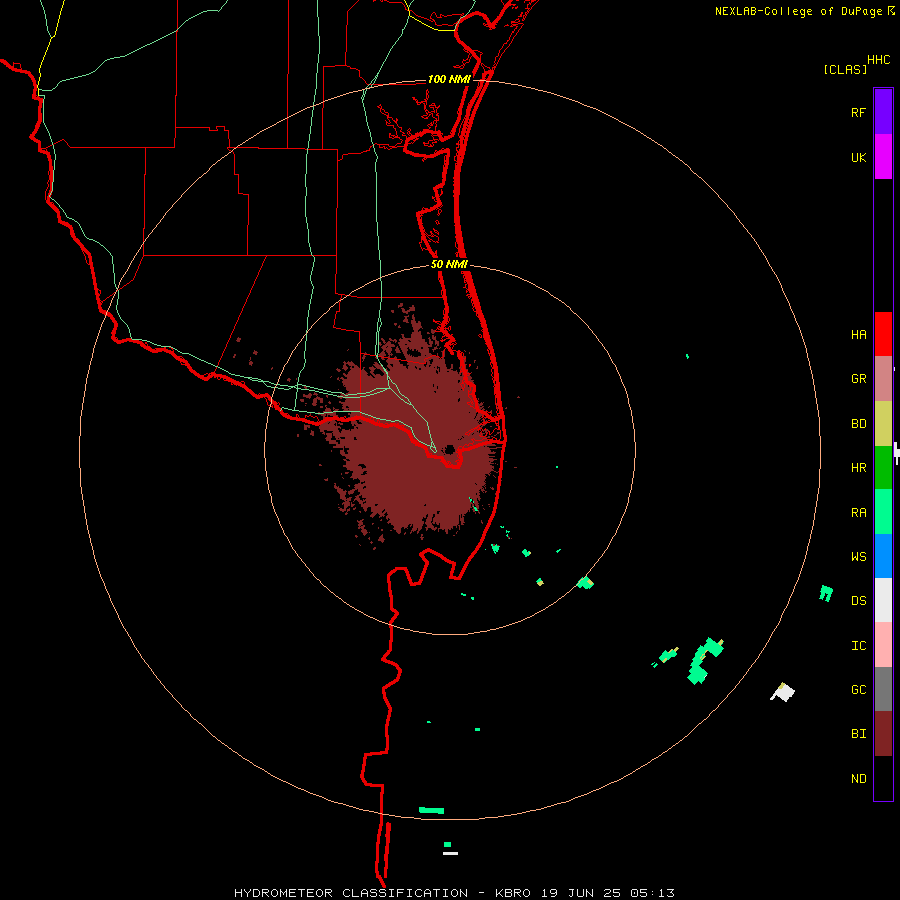The width and height of the screenshot is (900, 900).
Task: Click the RF legend label
Action: pyautogui.click(x=858, y=112)
